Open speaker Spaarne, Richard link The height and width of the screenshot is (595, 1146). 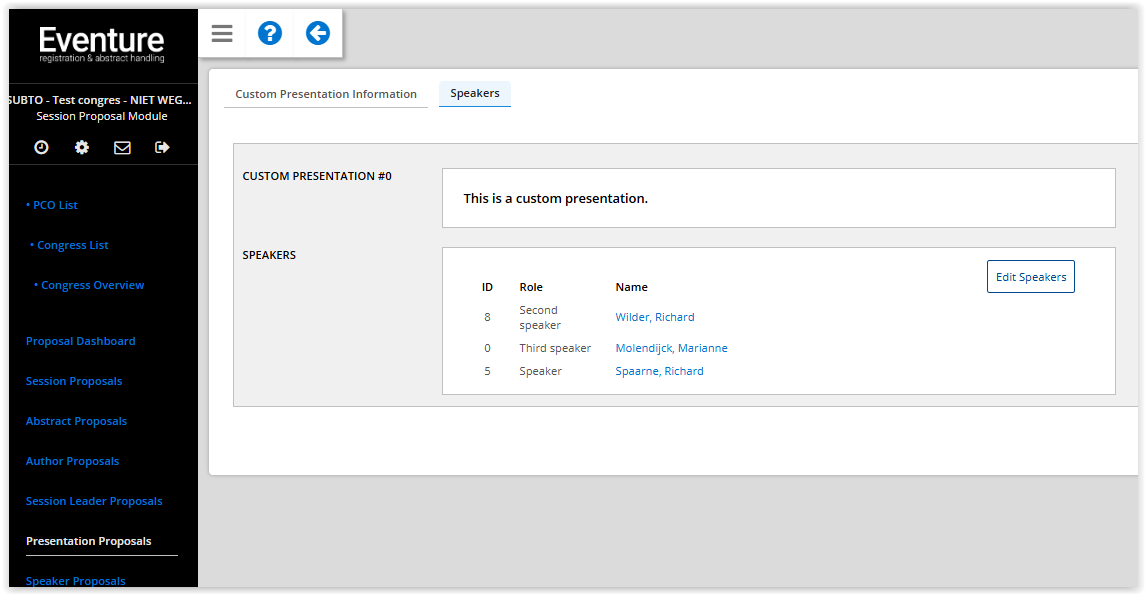coord(659,371)
